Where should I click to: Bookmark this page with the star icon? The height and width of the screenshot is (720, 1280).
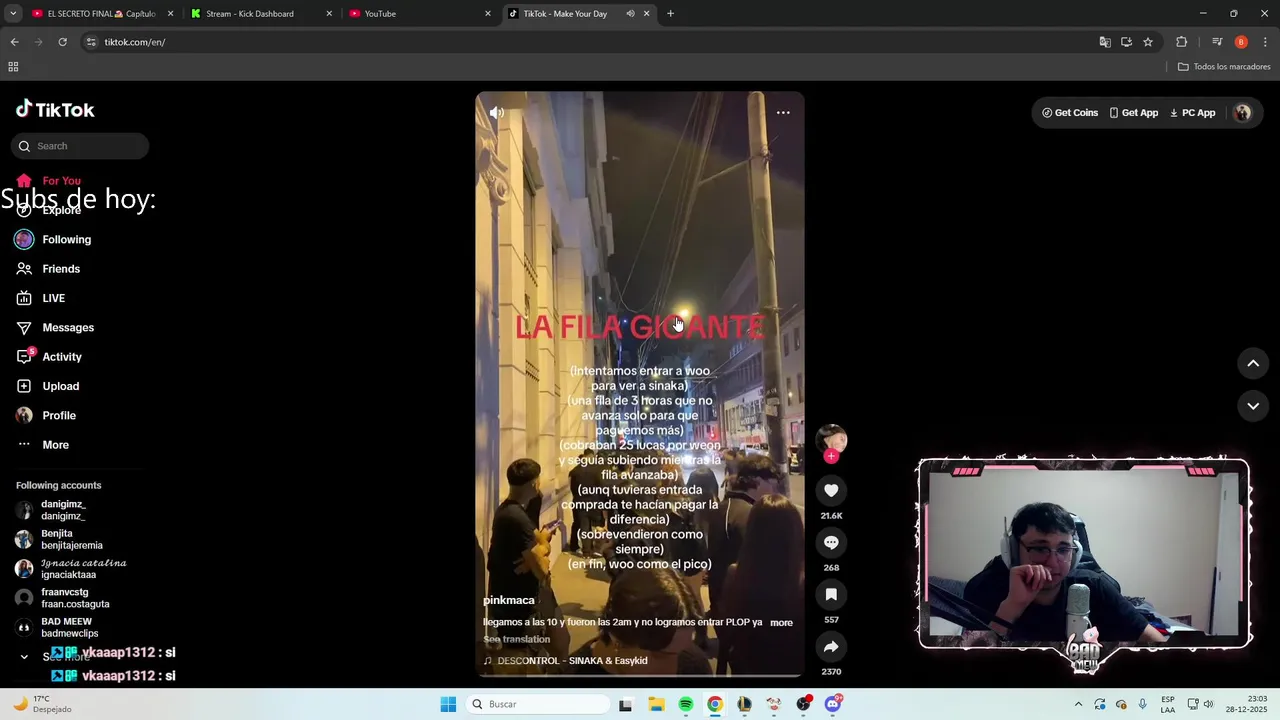[x=1148, y=42]
